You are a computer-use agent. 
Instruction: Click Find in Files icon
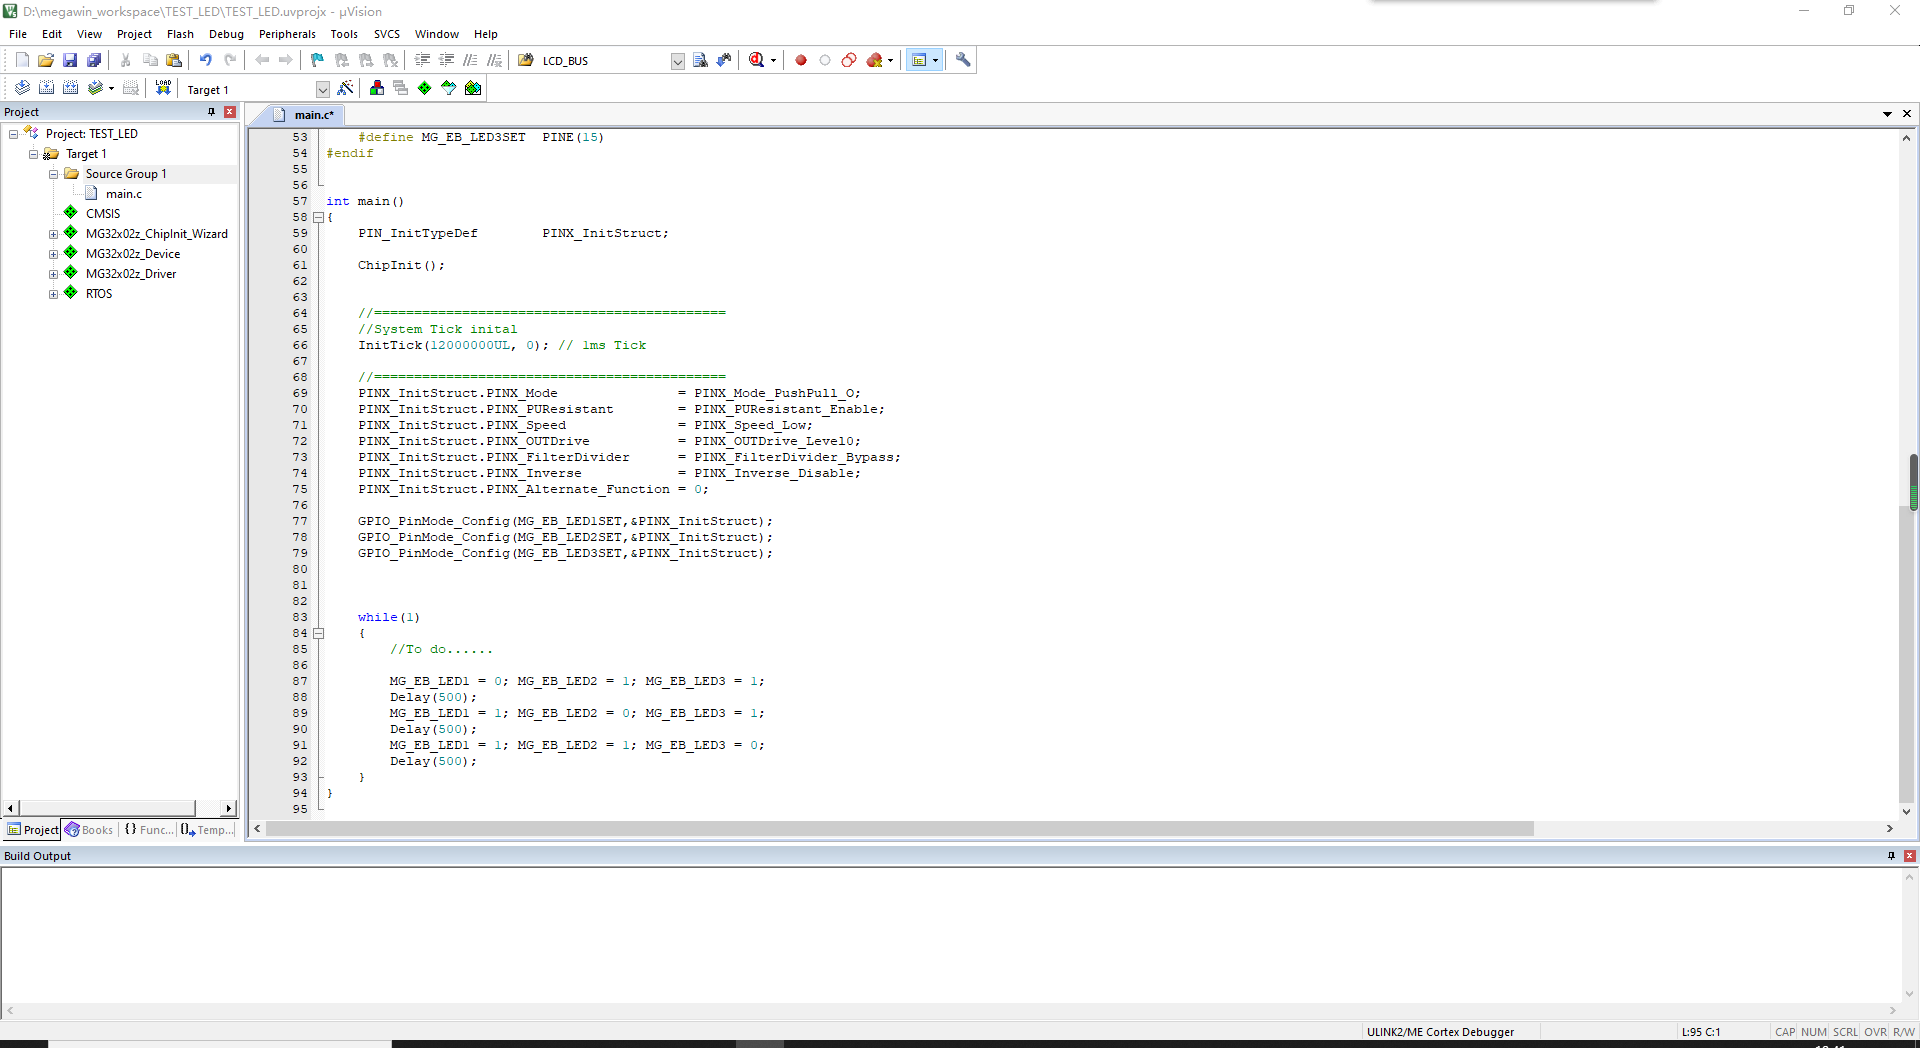point(526,60)
